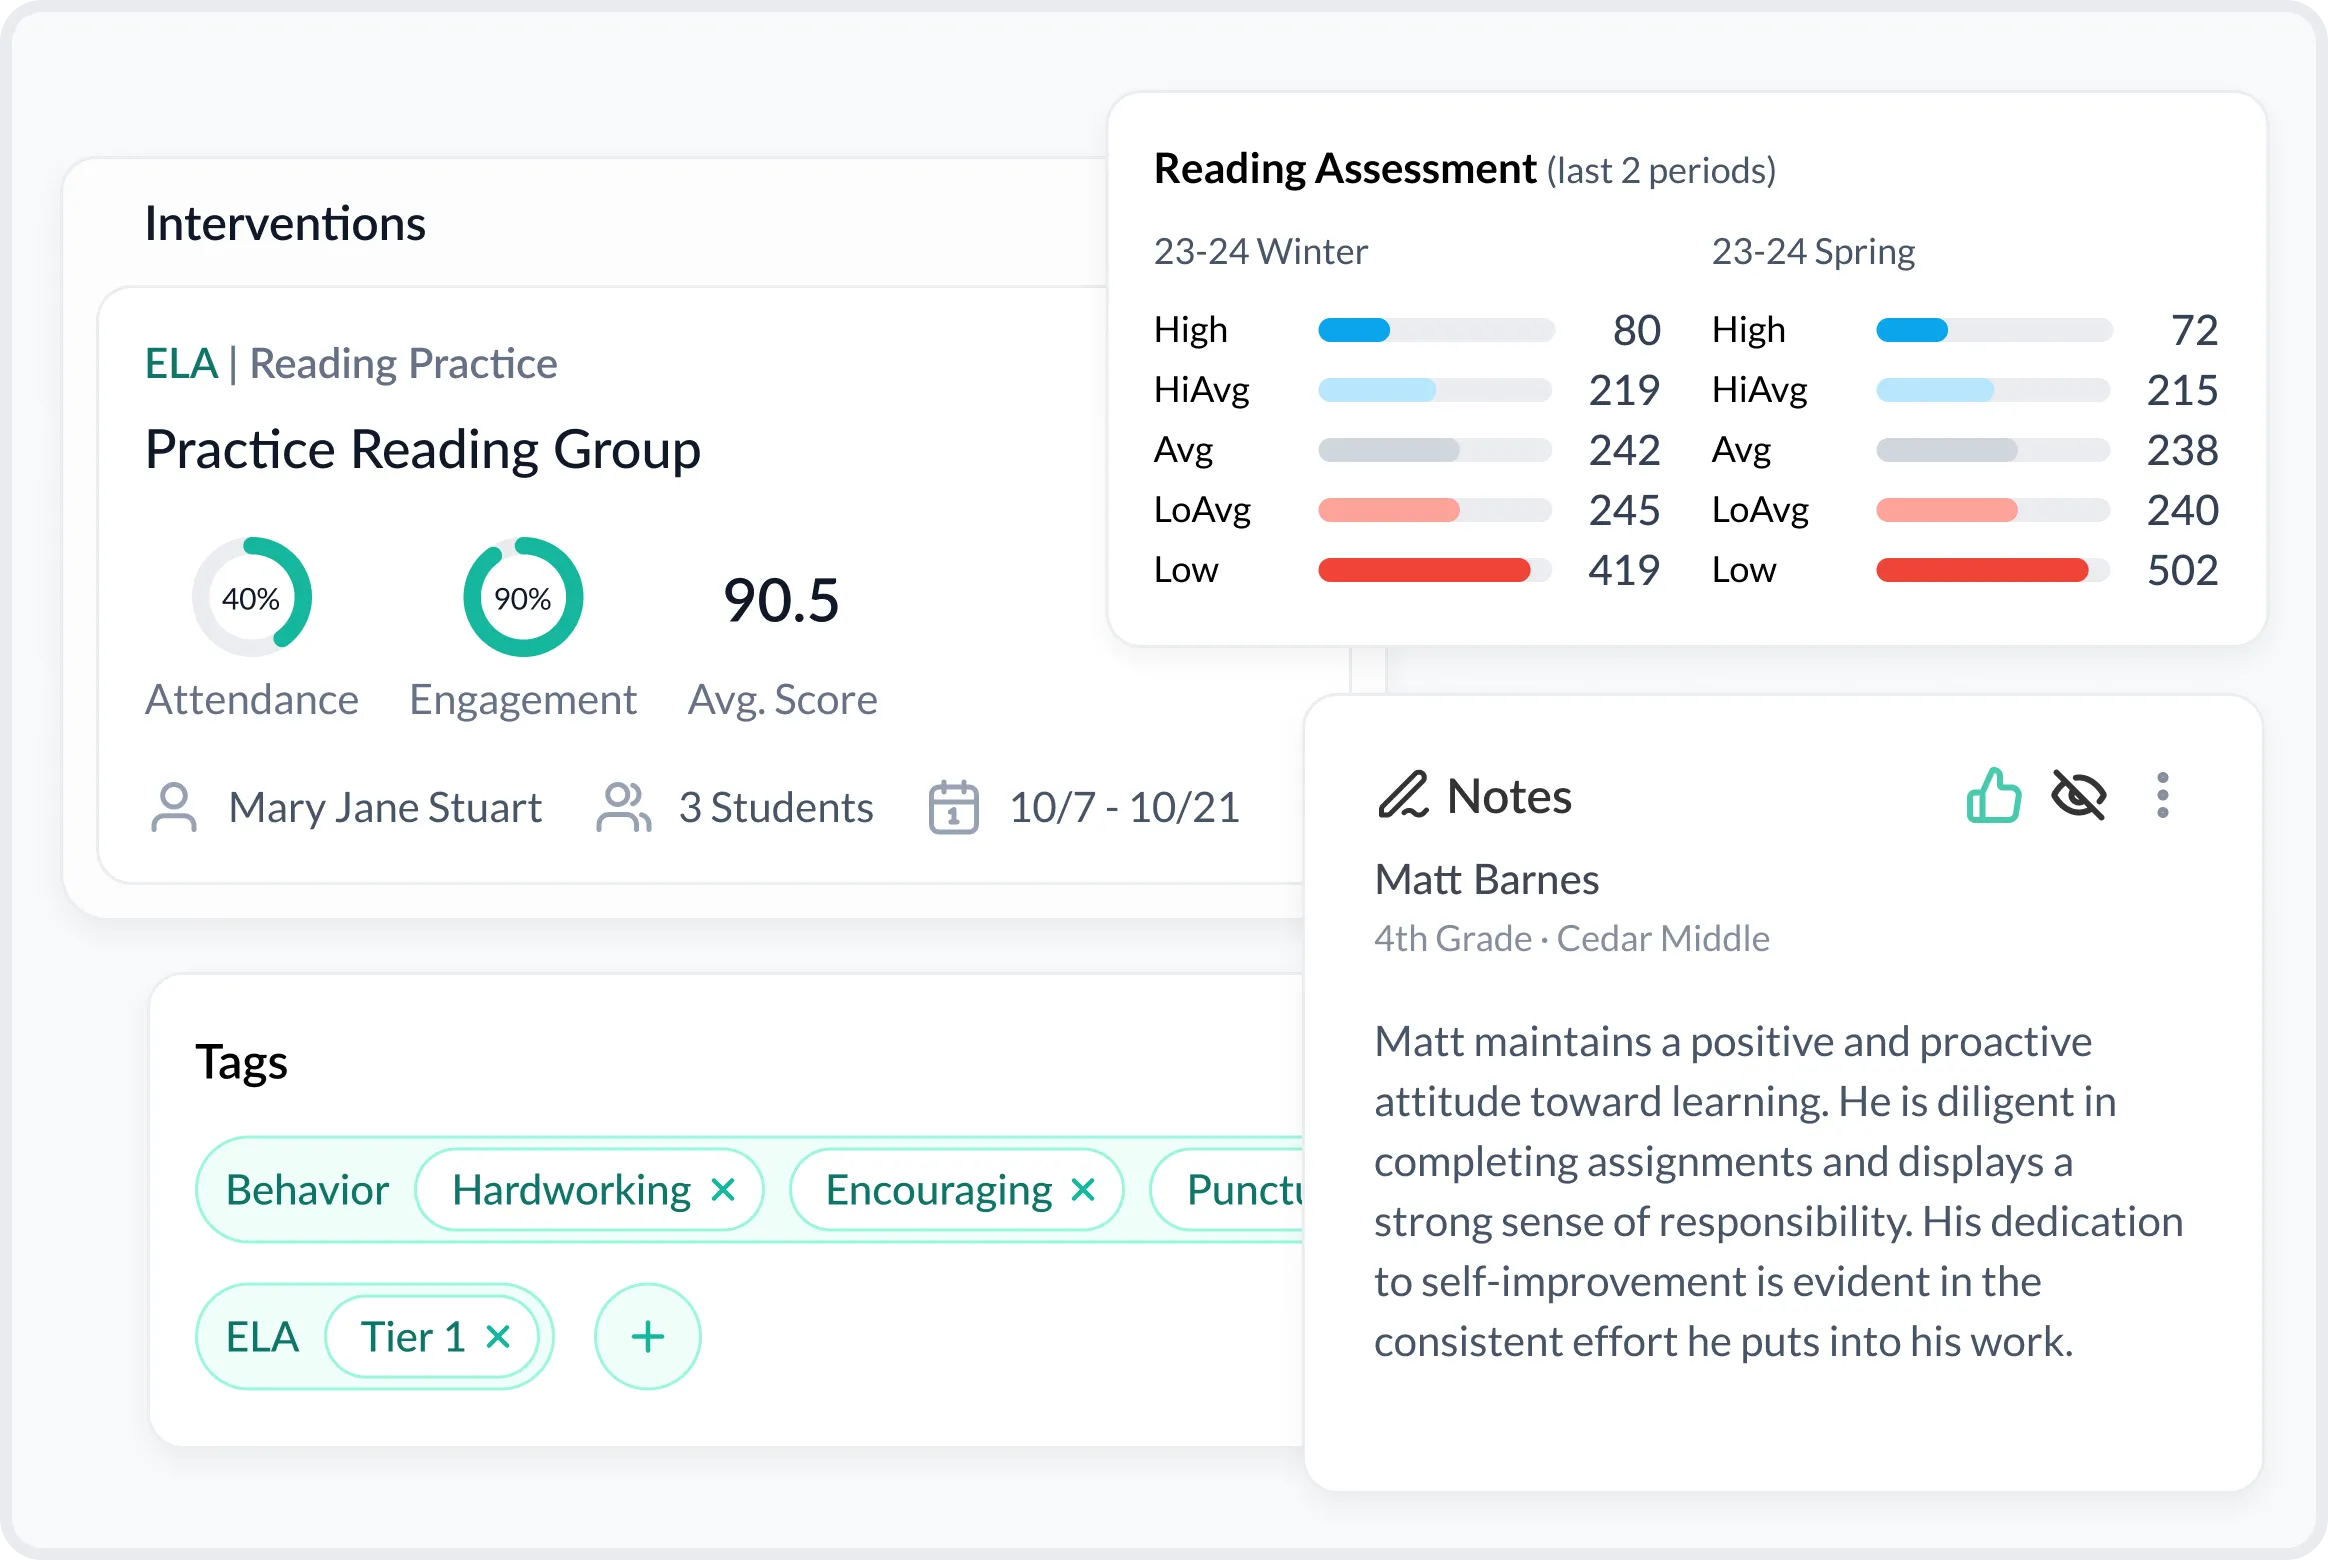
Task: Select the 40% Attendance ring
Action: (252, 598)
